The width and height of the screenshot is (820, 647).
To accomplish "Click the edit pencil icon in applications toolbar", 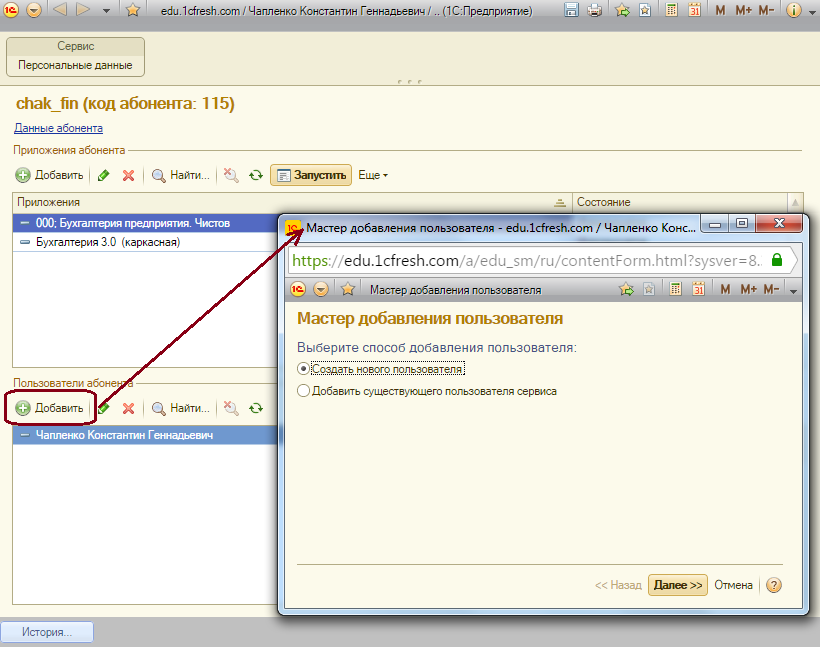I will (x=104, y=175).
